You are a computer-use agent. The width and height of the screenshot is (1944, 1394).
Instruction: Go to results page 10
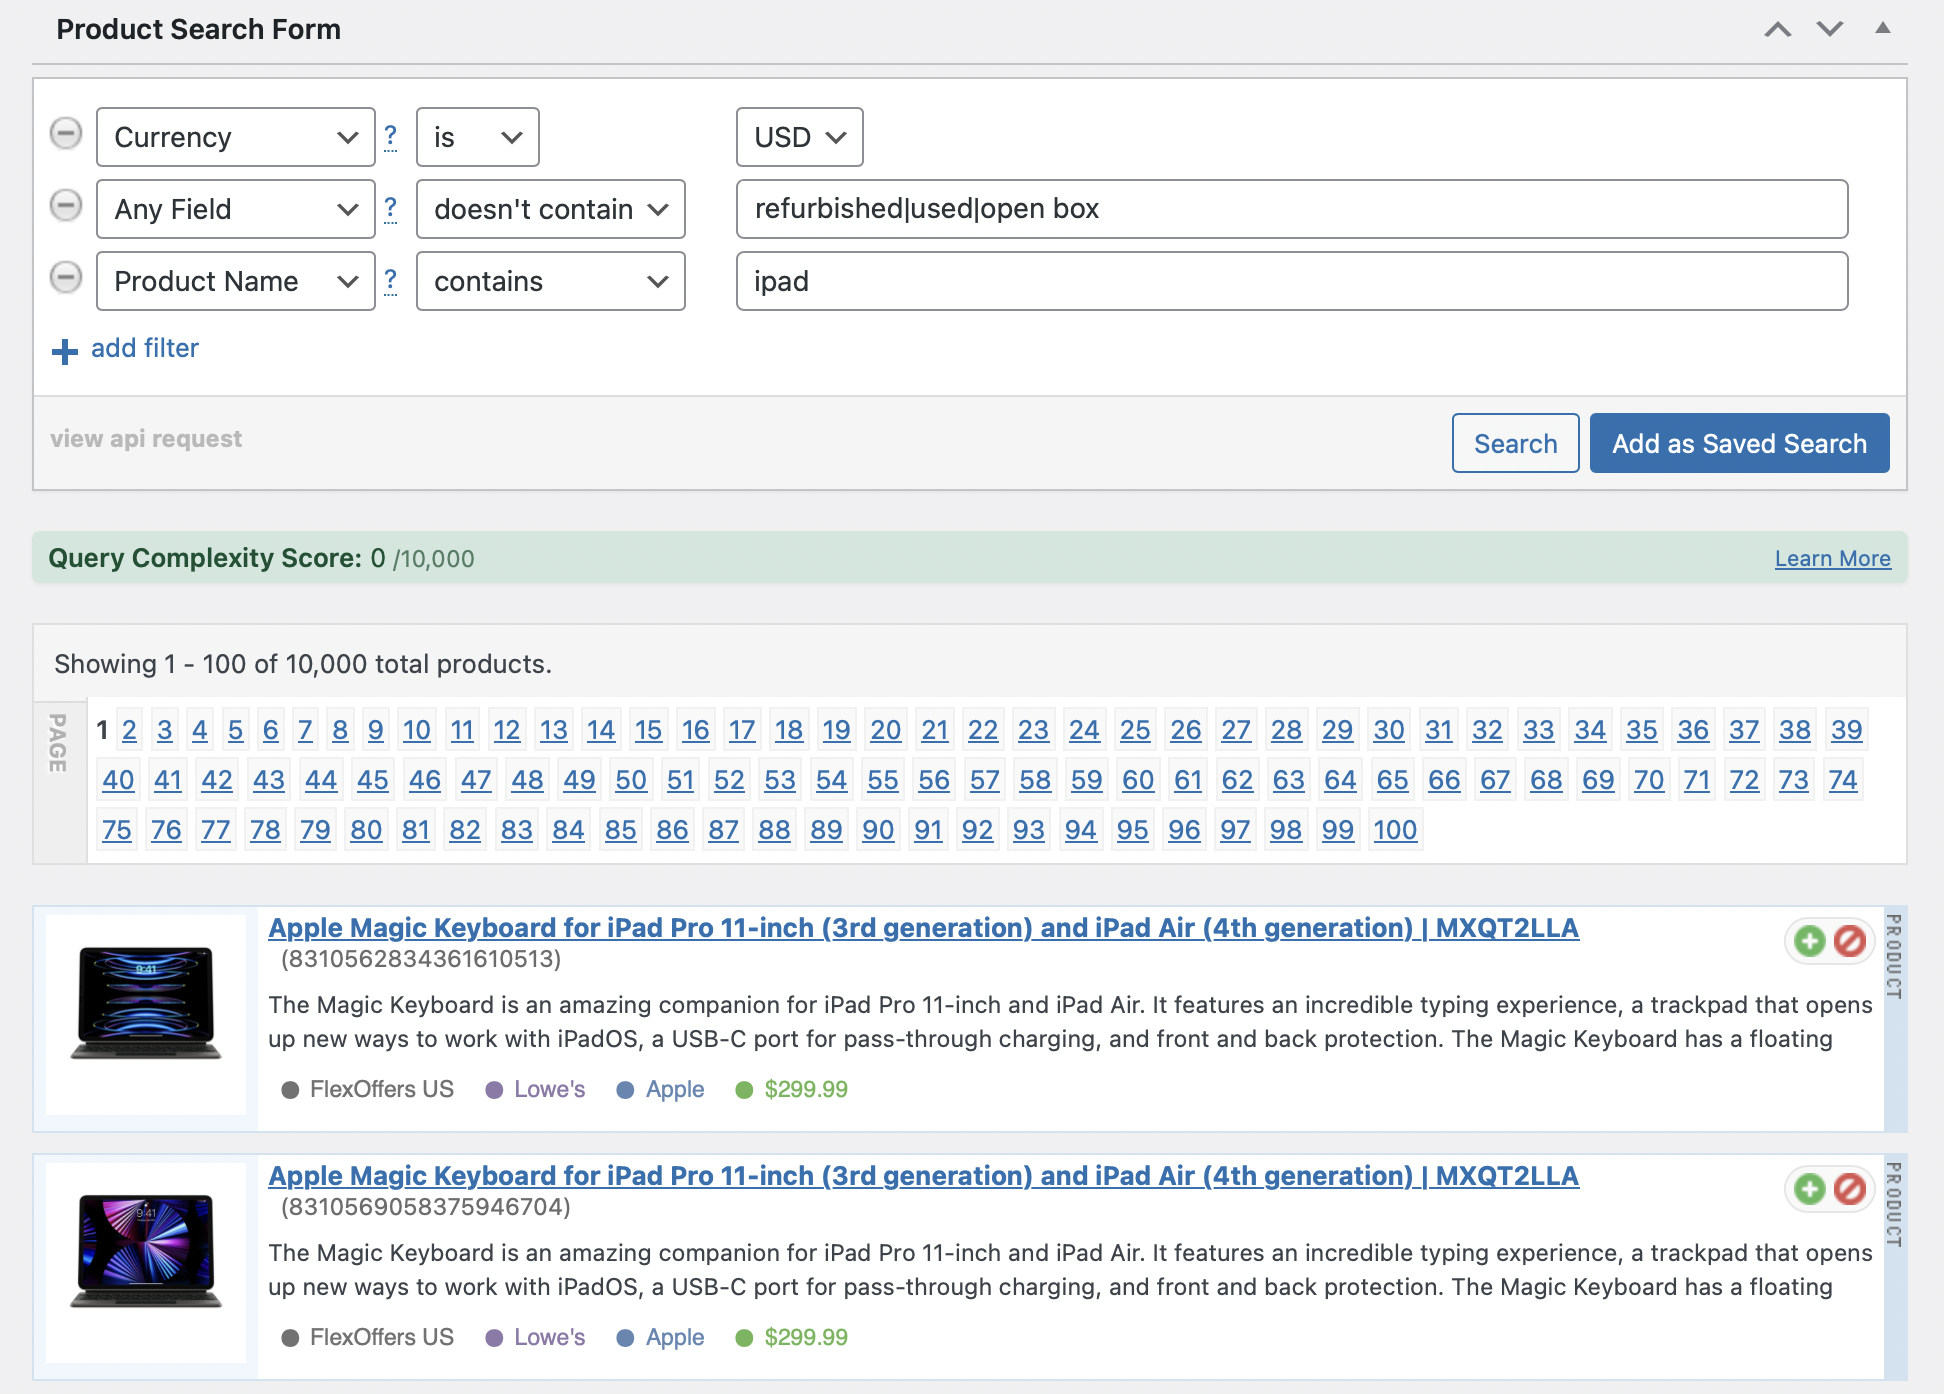(x=416, y=730)
